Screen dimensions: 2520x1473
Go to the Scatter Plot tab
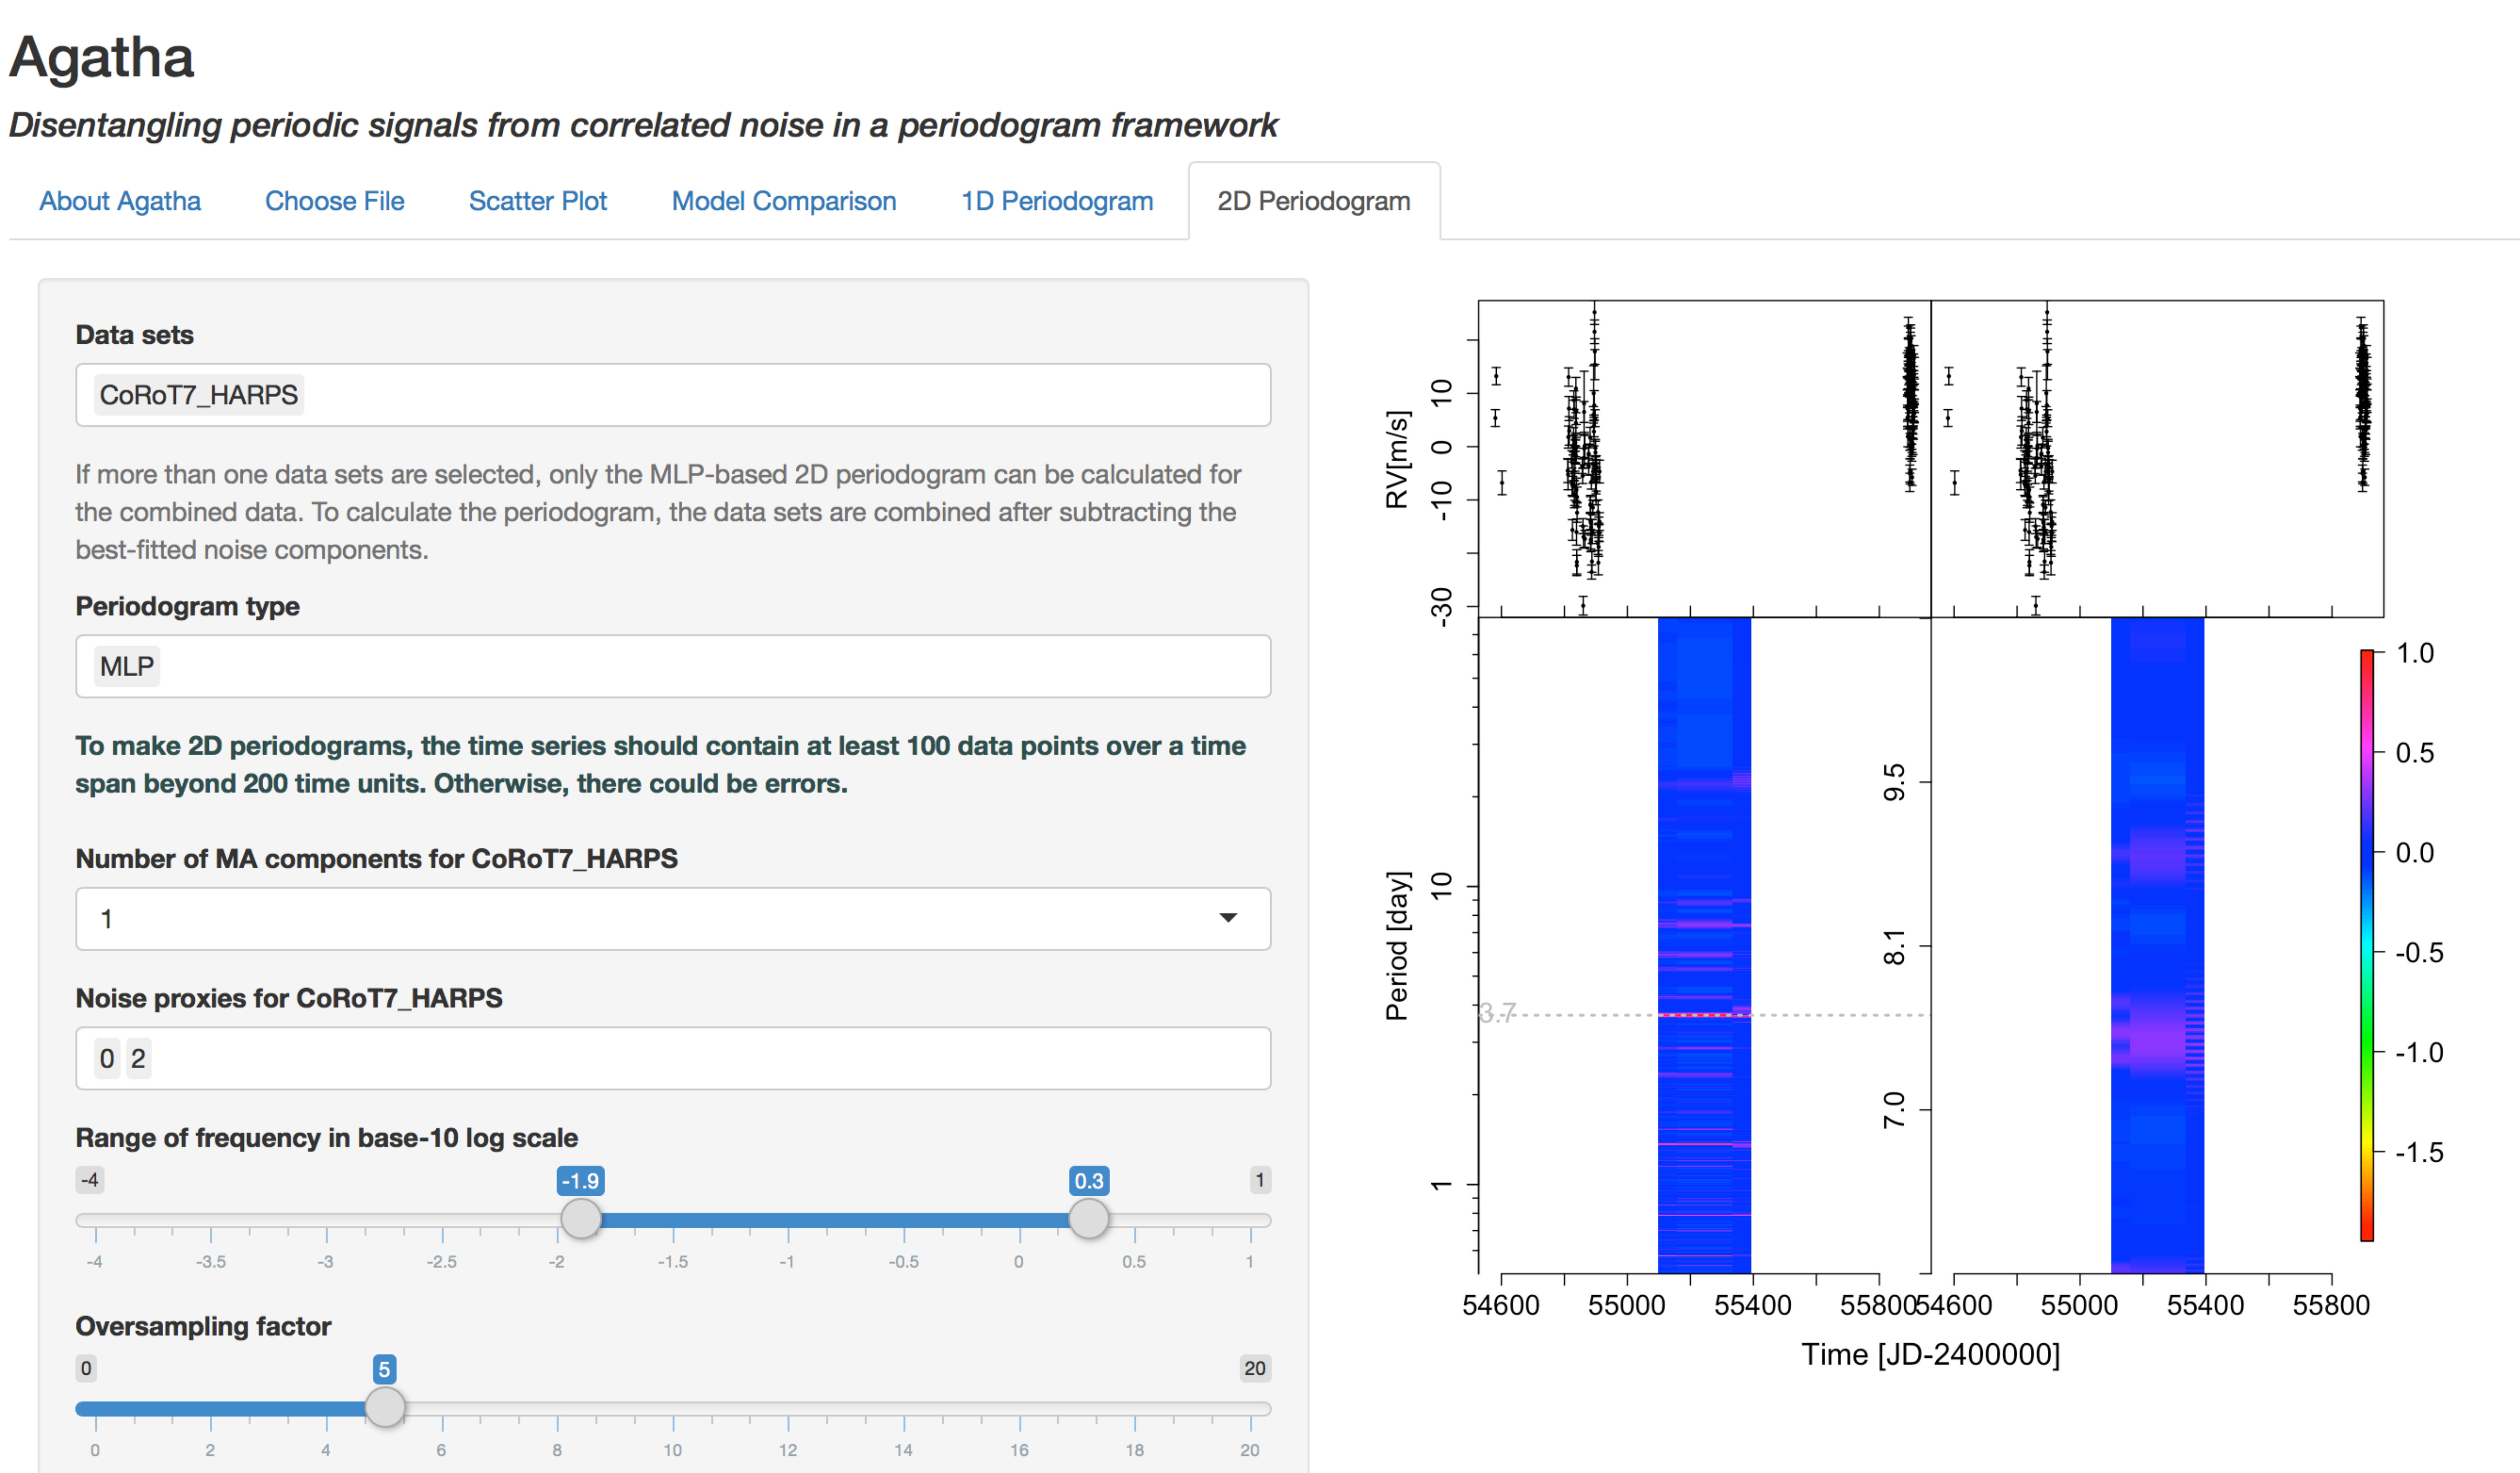pos(538,201)
